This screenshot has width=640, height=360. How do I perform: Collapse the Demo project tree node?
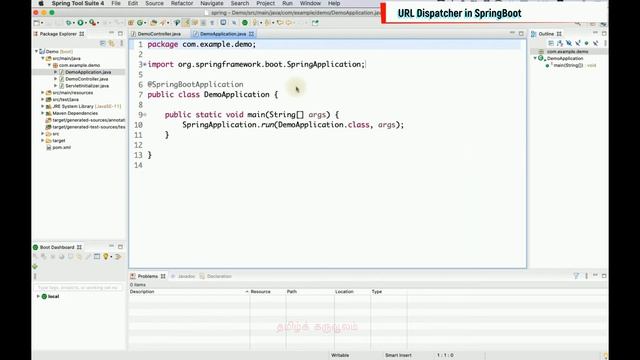[36, 51]
